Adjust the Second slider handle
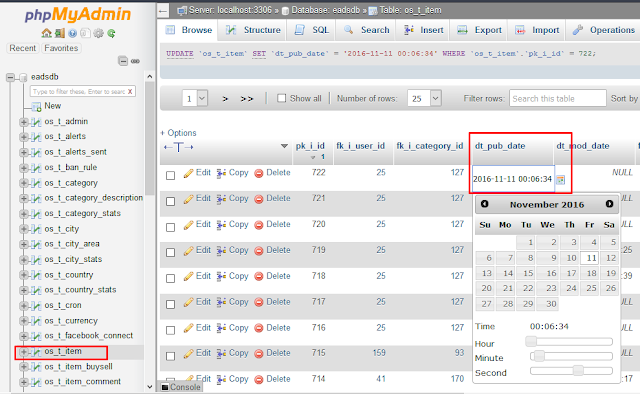This screenshot has height=394, width=640. [578, 371]
